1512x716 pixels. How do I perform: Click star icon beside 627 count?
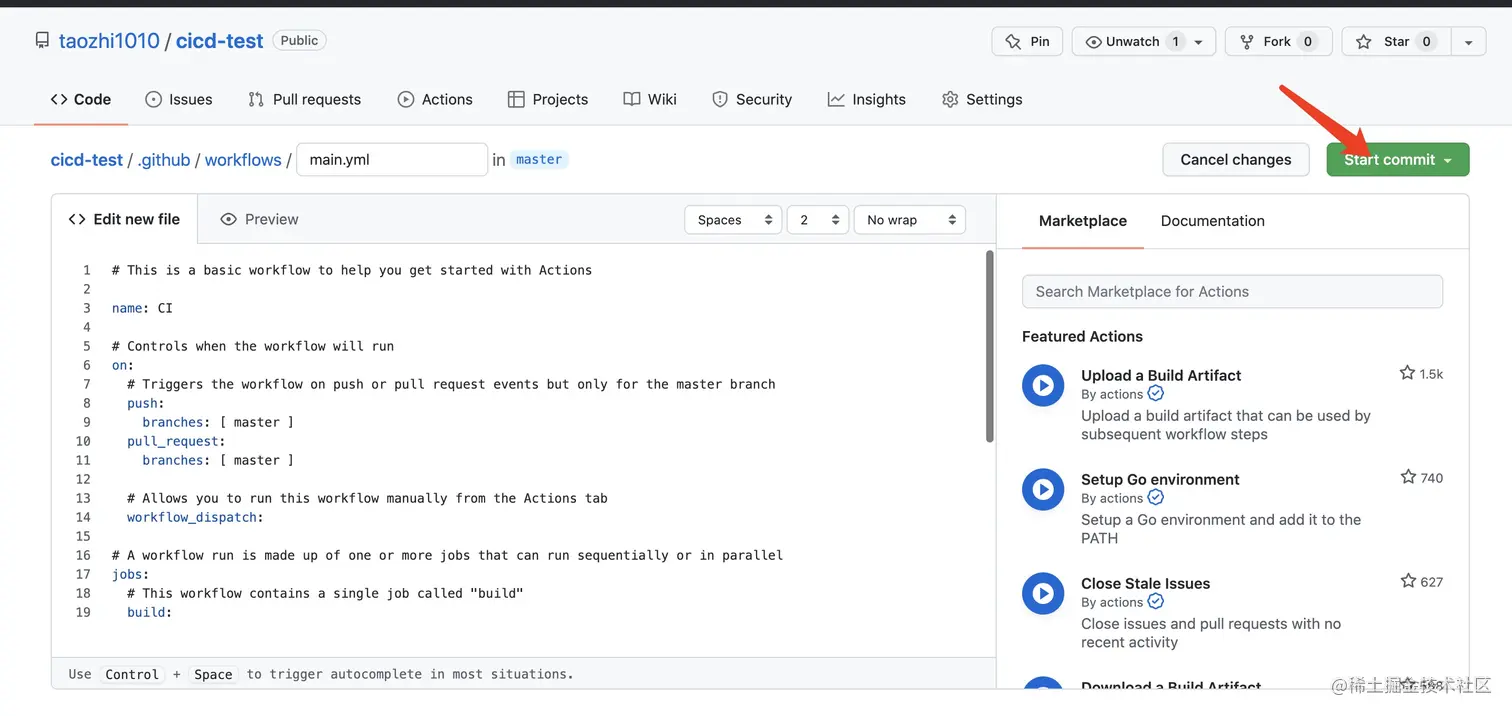[x=1408, y=581]
